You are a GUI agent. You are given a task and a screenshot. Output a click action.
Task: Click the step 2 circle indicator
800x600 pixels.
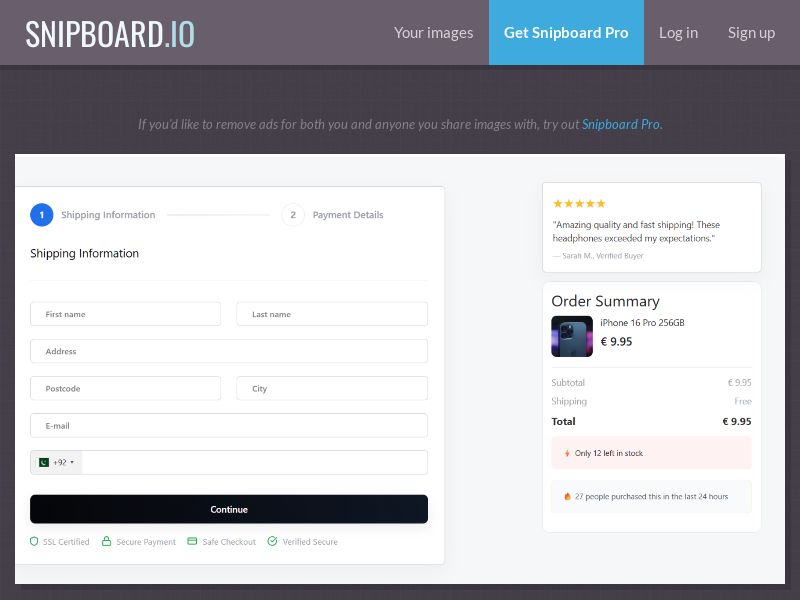293,214
